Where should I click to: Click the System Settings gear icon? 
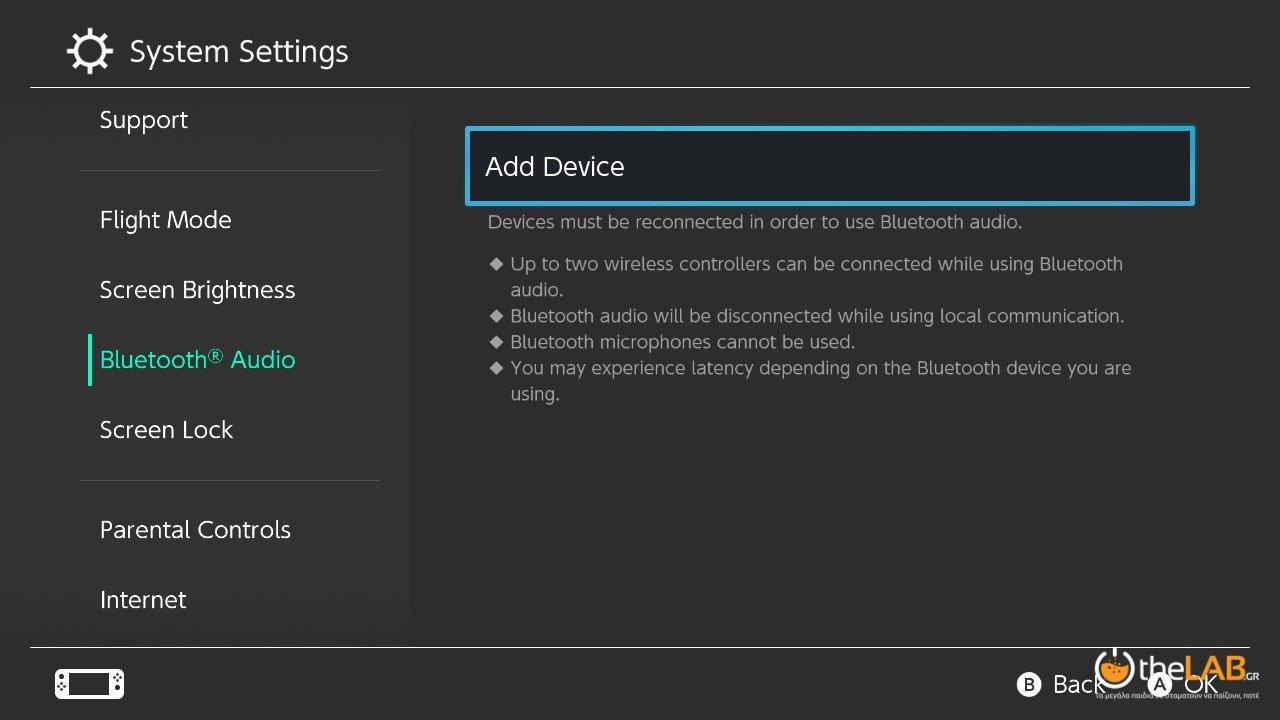coord(89,51)
